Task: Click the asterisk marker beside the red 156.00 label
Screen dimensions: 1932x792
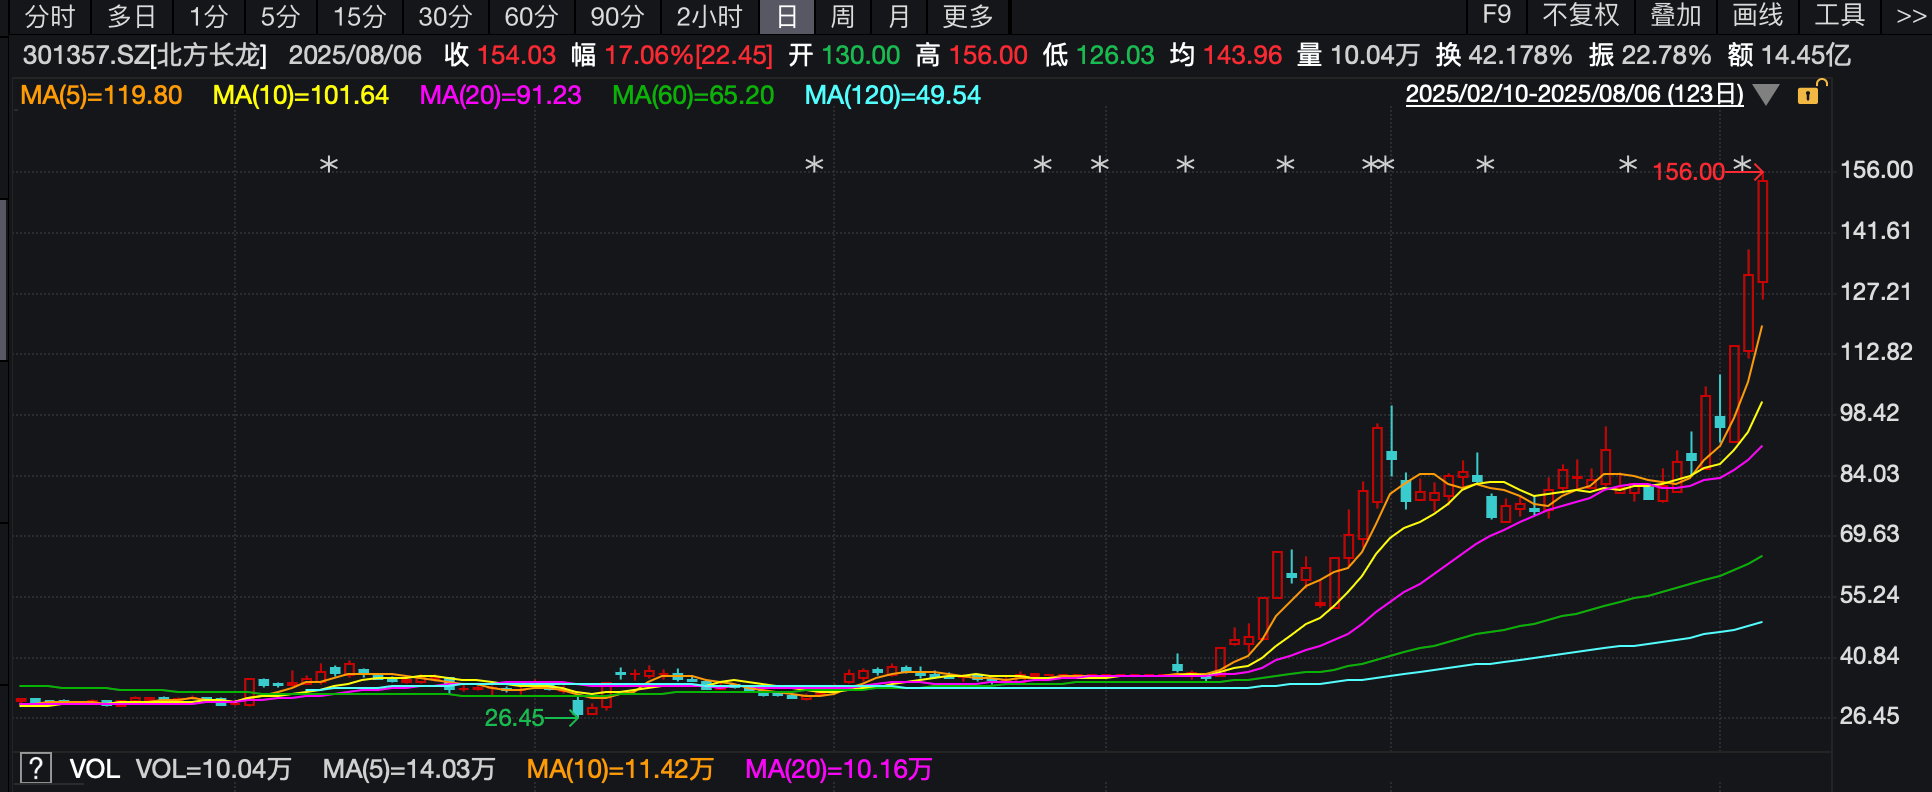Action: coord(1742,164)
